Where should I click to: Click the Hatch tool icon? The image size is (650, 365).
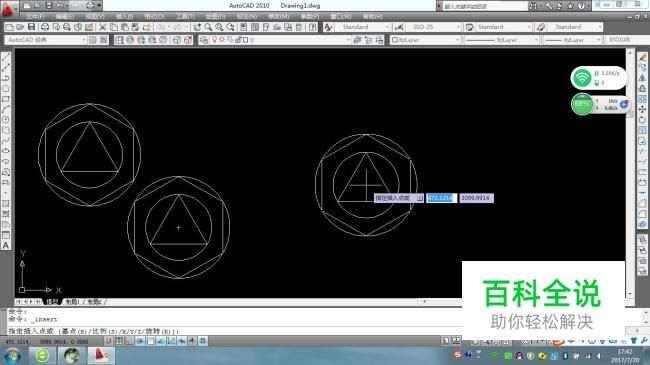click(6, 203)
